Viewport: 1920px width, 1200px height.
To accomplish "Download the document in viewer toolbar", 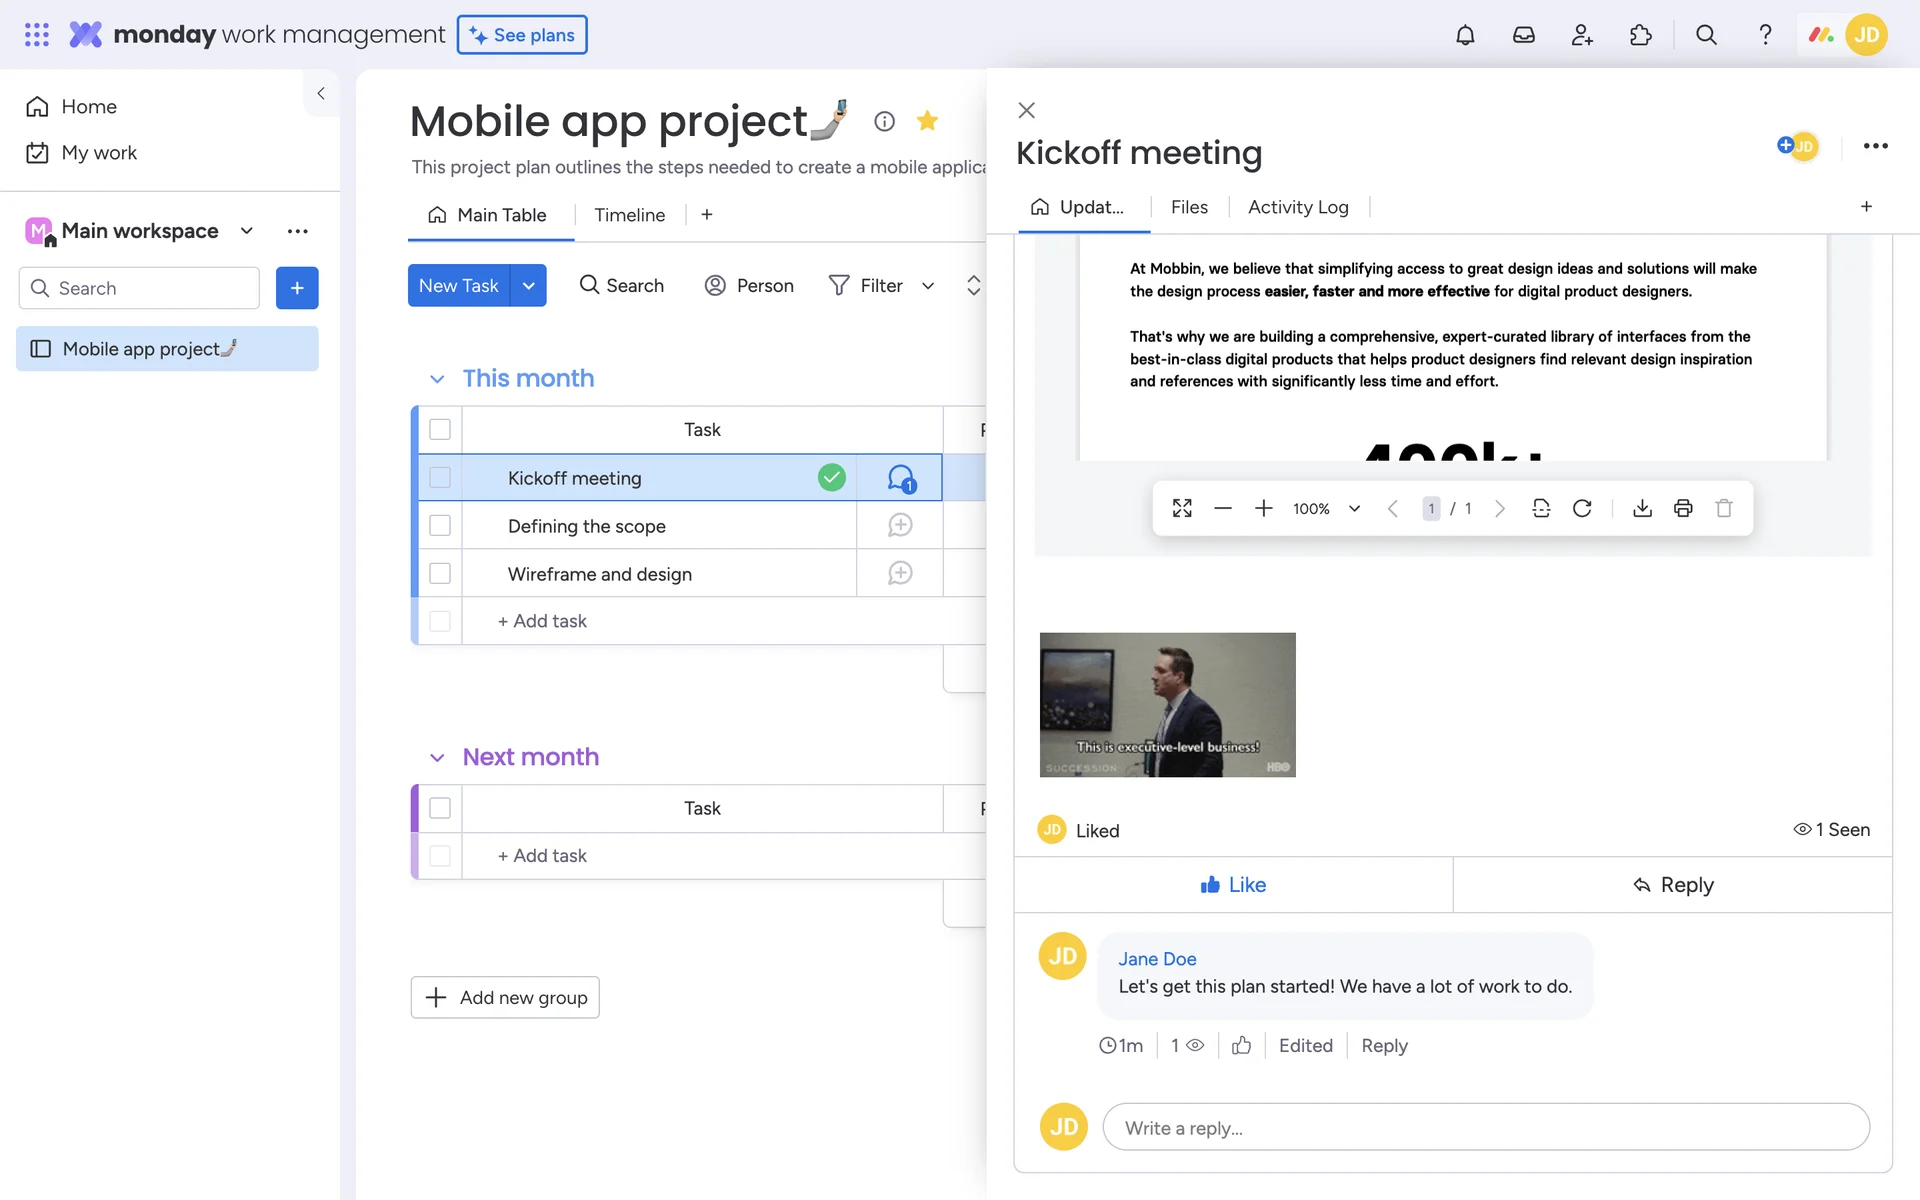I will 1642,508.
